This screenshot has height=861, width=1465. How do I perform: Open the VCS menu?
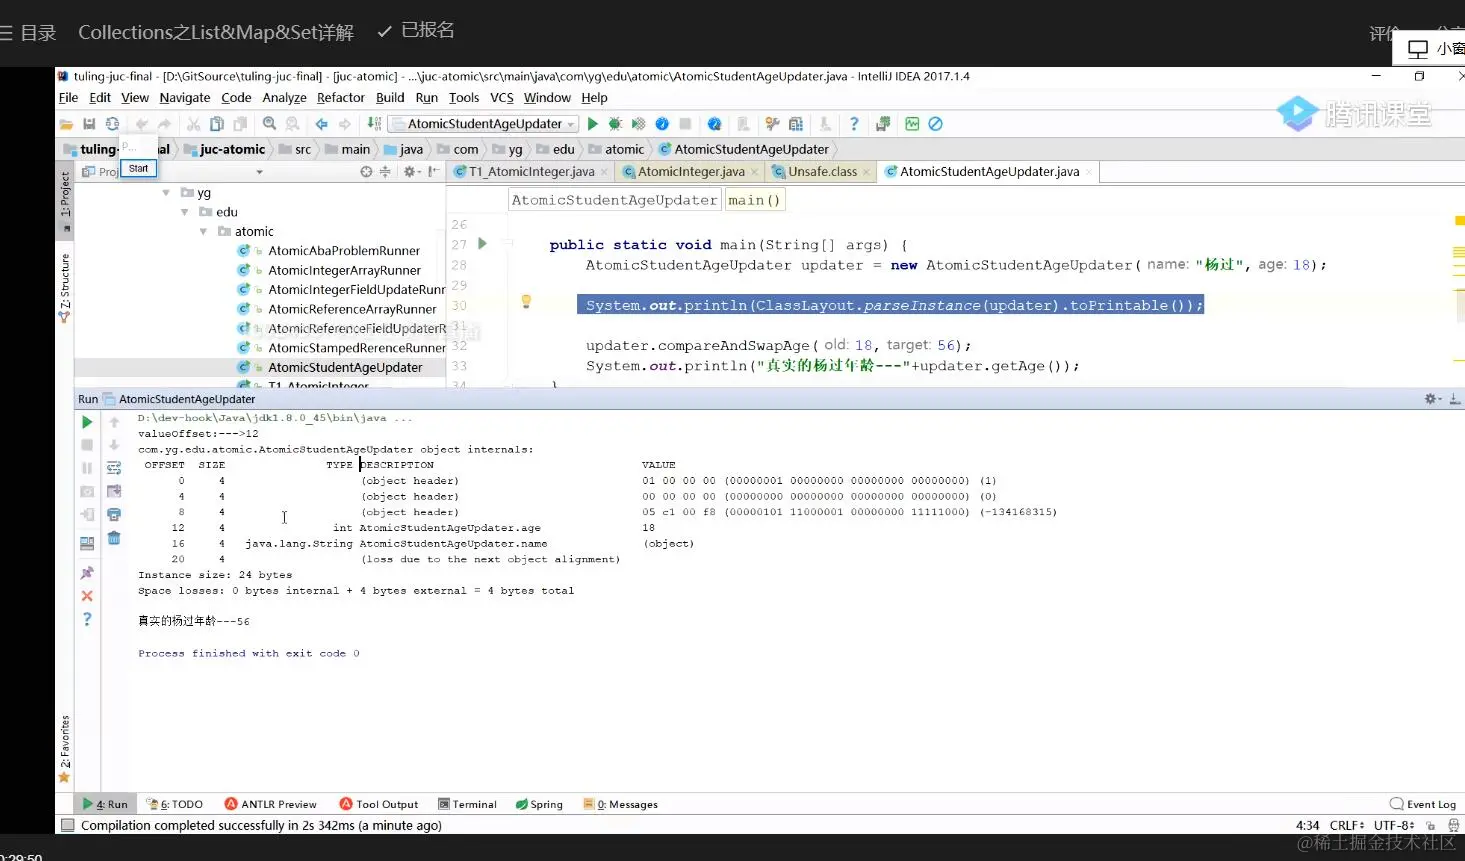tap(502, 98)
